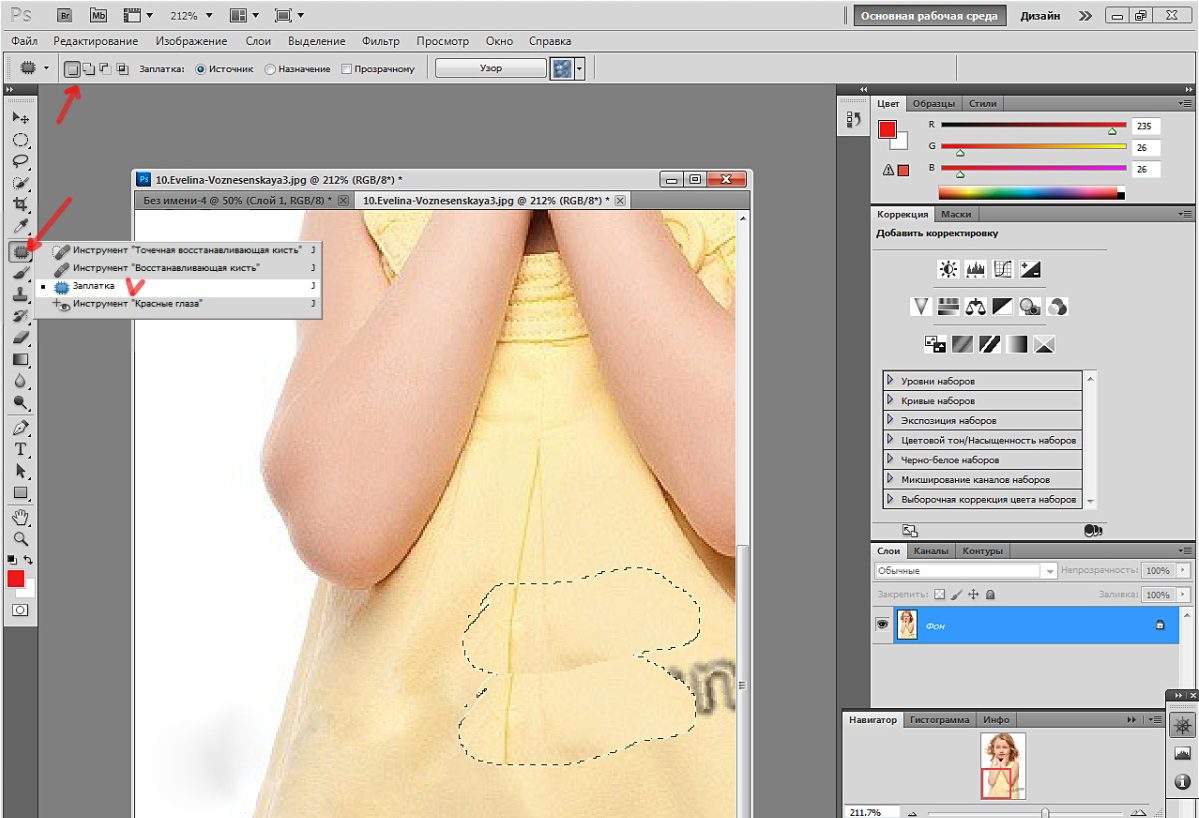Select the Type tool
The image size is (1199, 818).
coord(21,449)
